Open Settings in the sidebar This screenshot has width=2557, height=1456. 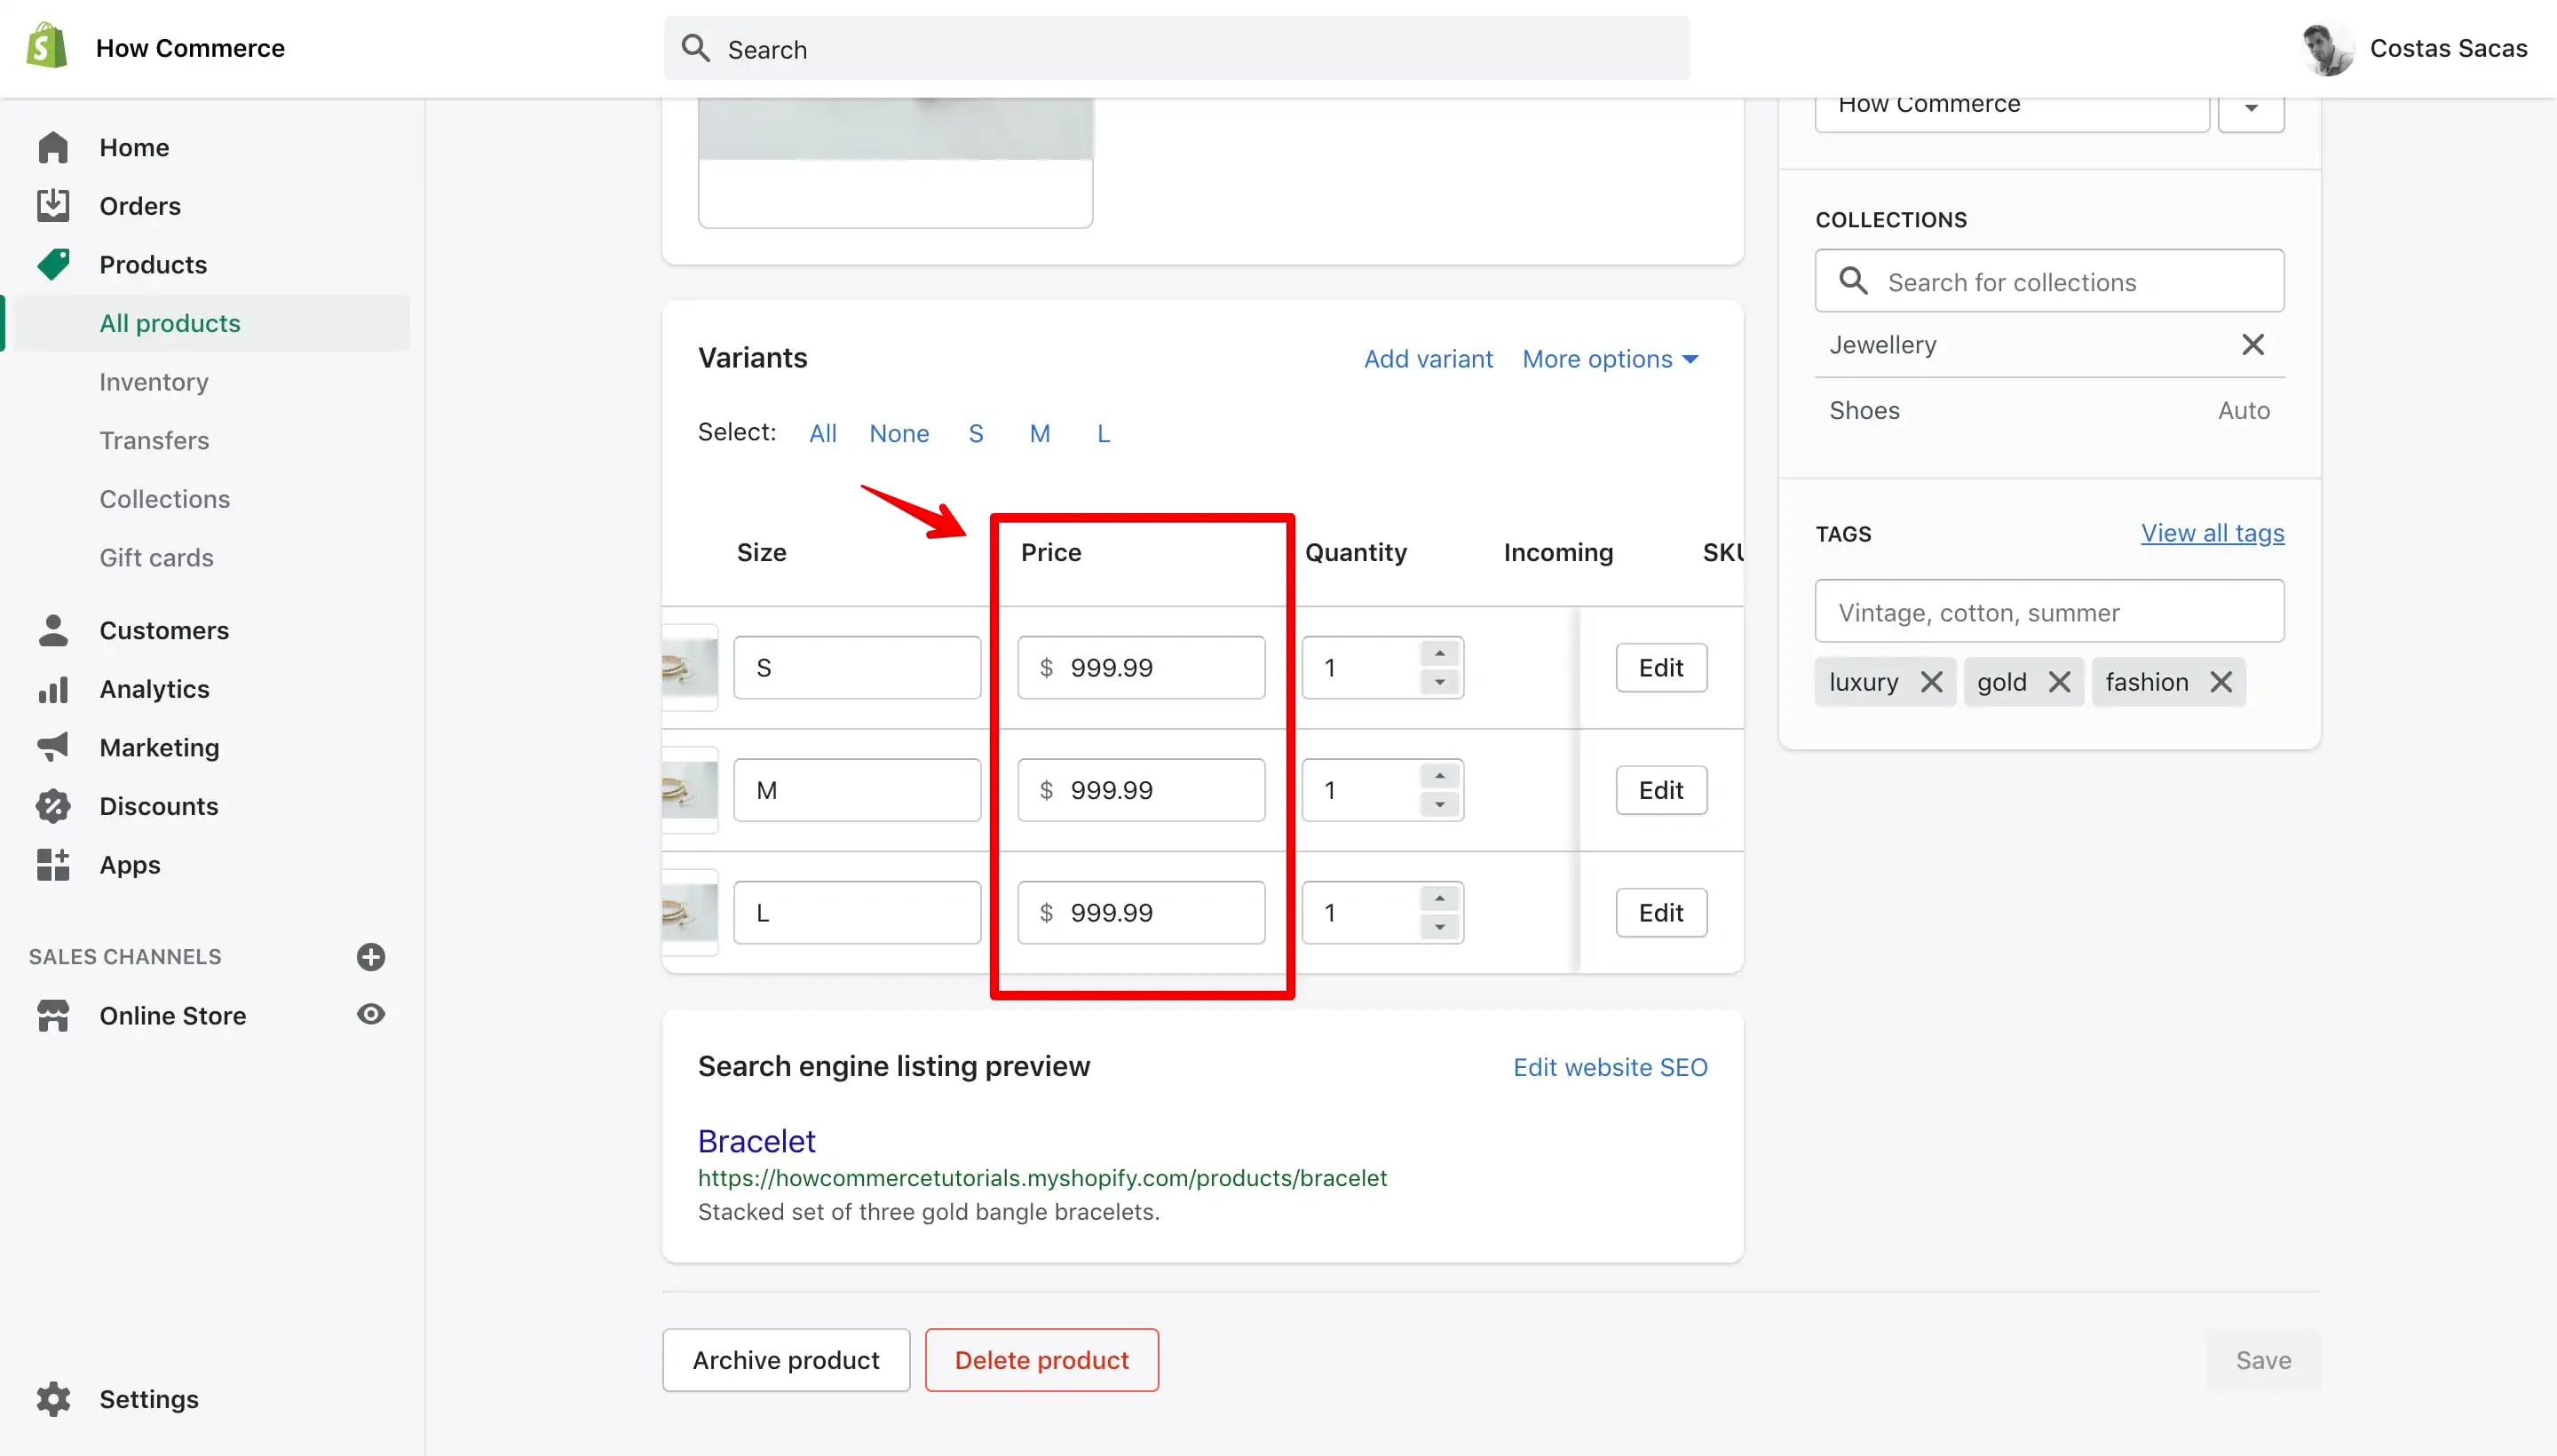[x=149, y=1399]
